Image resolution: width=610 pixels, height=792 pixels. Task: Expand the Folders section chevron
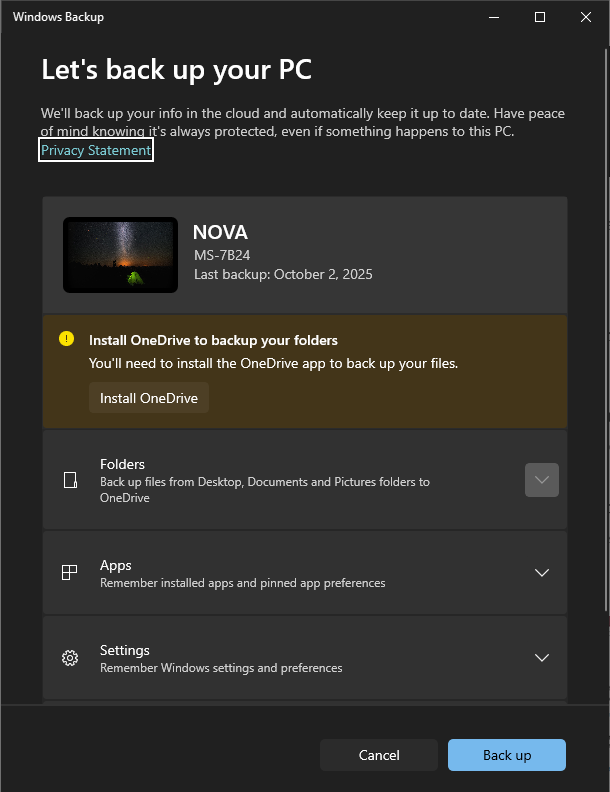coord(542,480)
